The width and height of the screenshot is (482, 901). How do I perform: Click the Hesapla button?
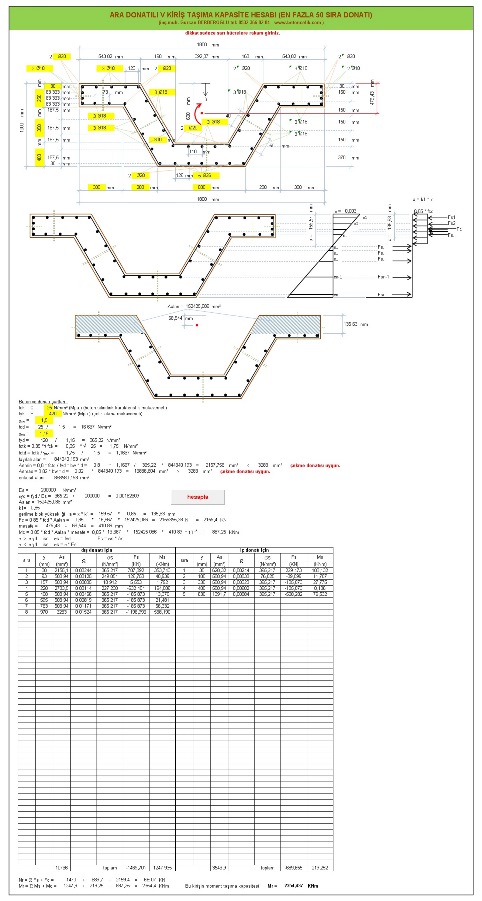tap(198, 496)
